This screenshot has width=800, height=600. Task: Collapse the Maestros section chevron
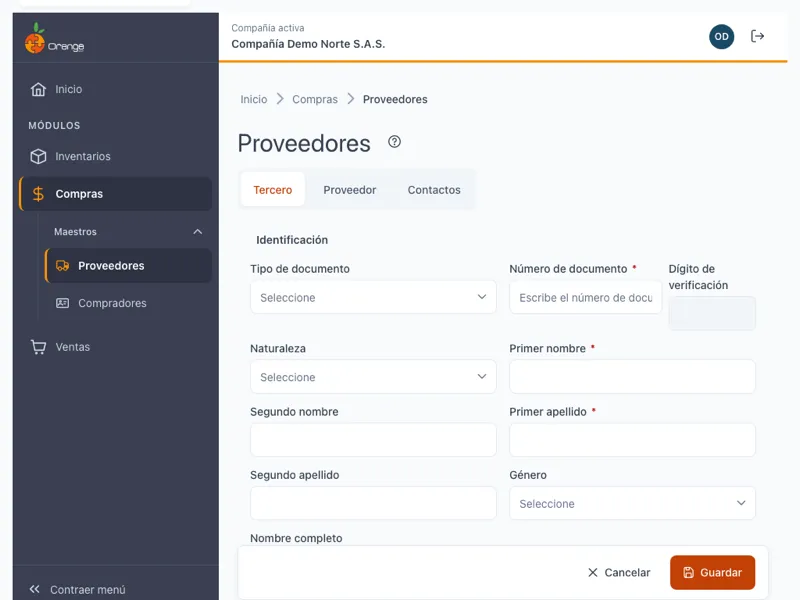197,232
